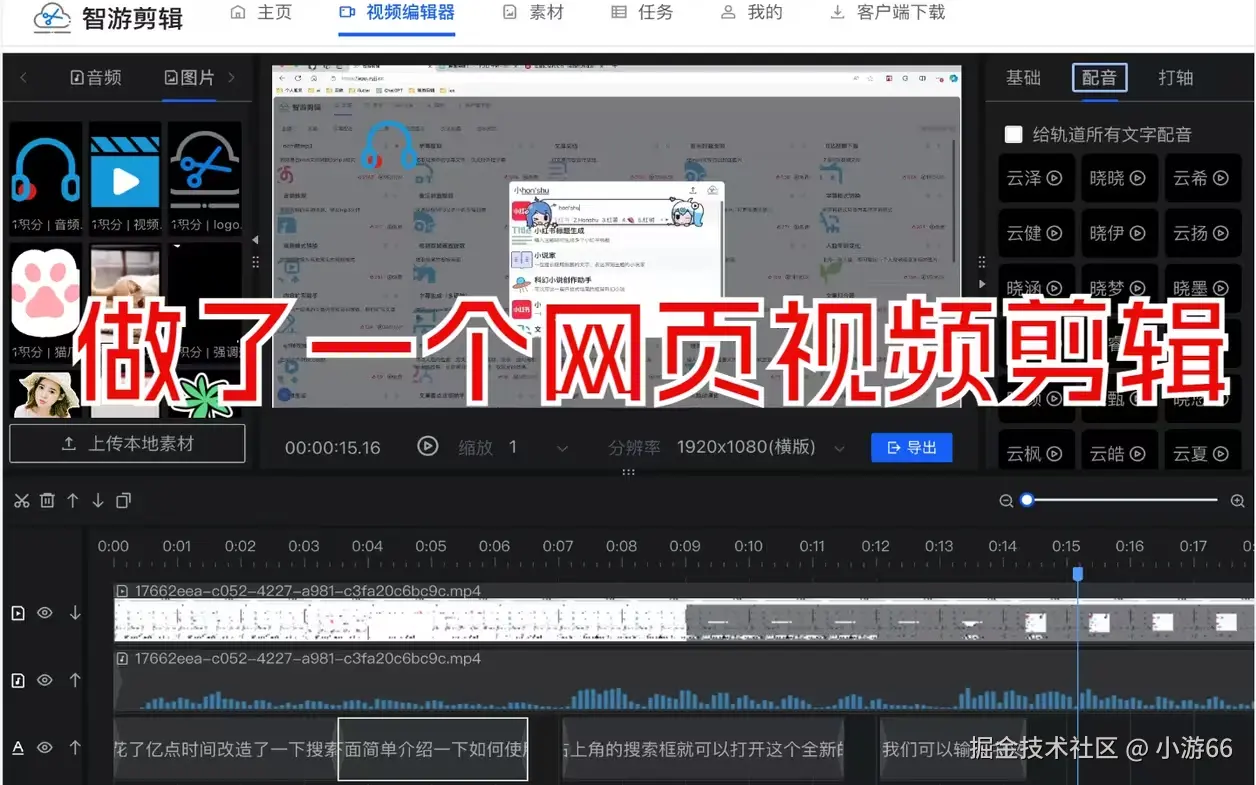The image size is (1256, 785).
Task: Click the move-down arrow in timeline toolbar
Action: tap(98, 500)
